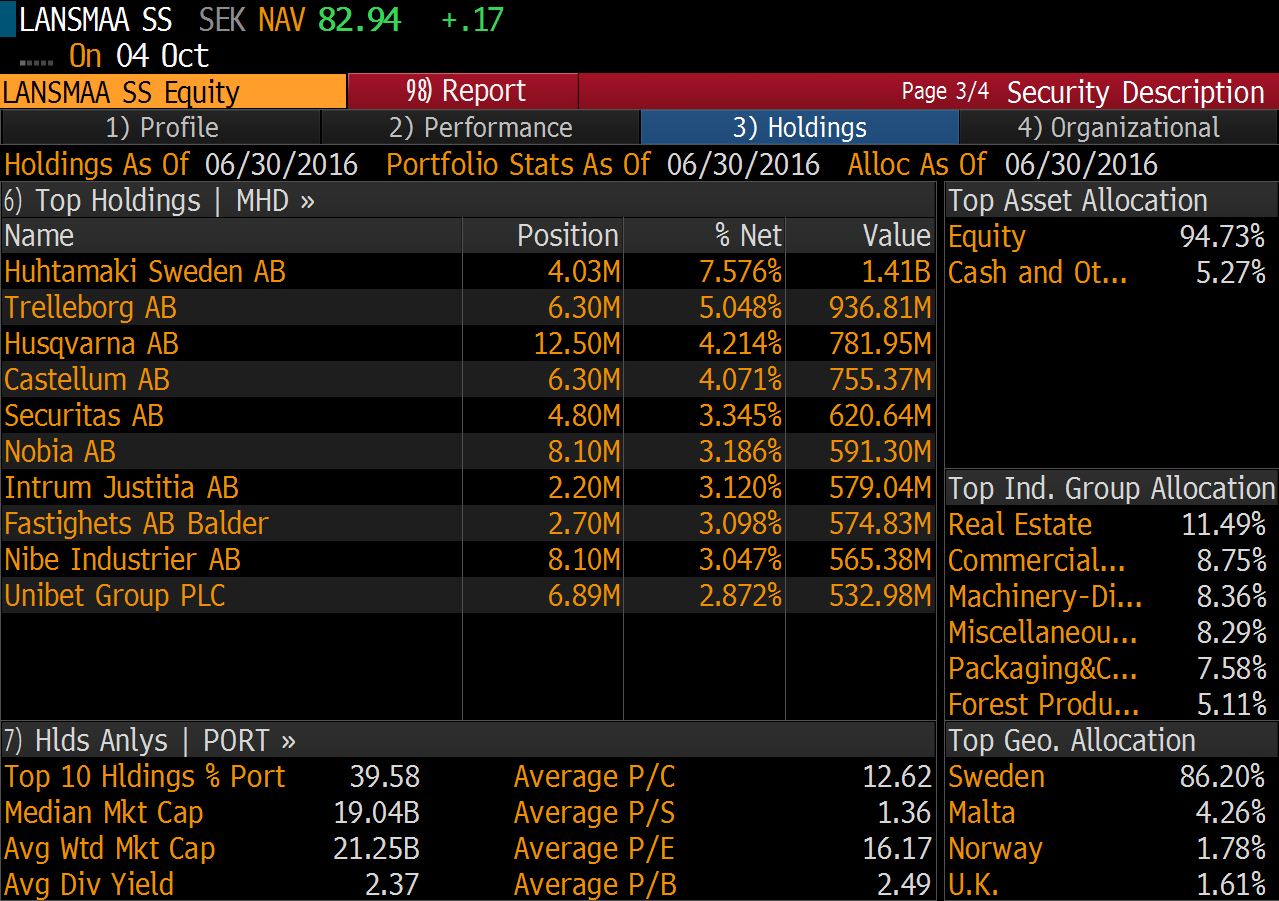Click Fastighets AB Balder row

point(137,523)
